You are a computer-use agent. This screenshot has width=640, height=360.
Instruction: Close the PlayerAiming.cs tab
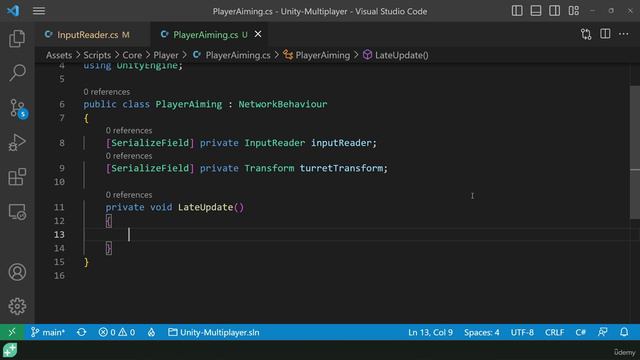pos(258,34)
